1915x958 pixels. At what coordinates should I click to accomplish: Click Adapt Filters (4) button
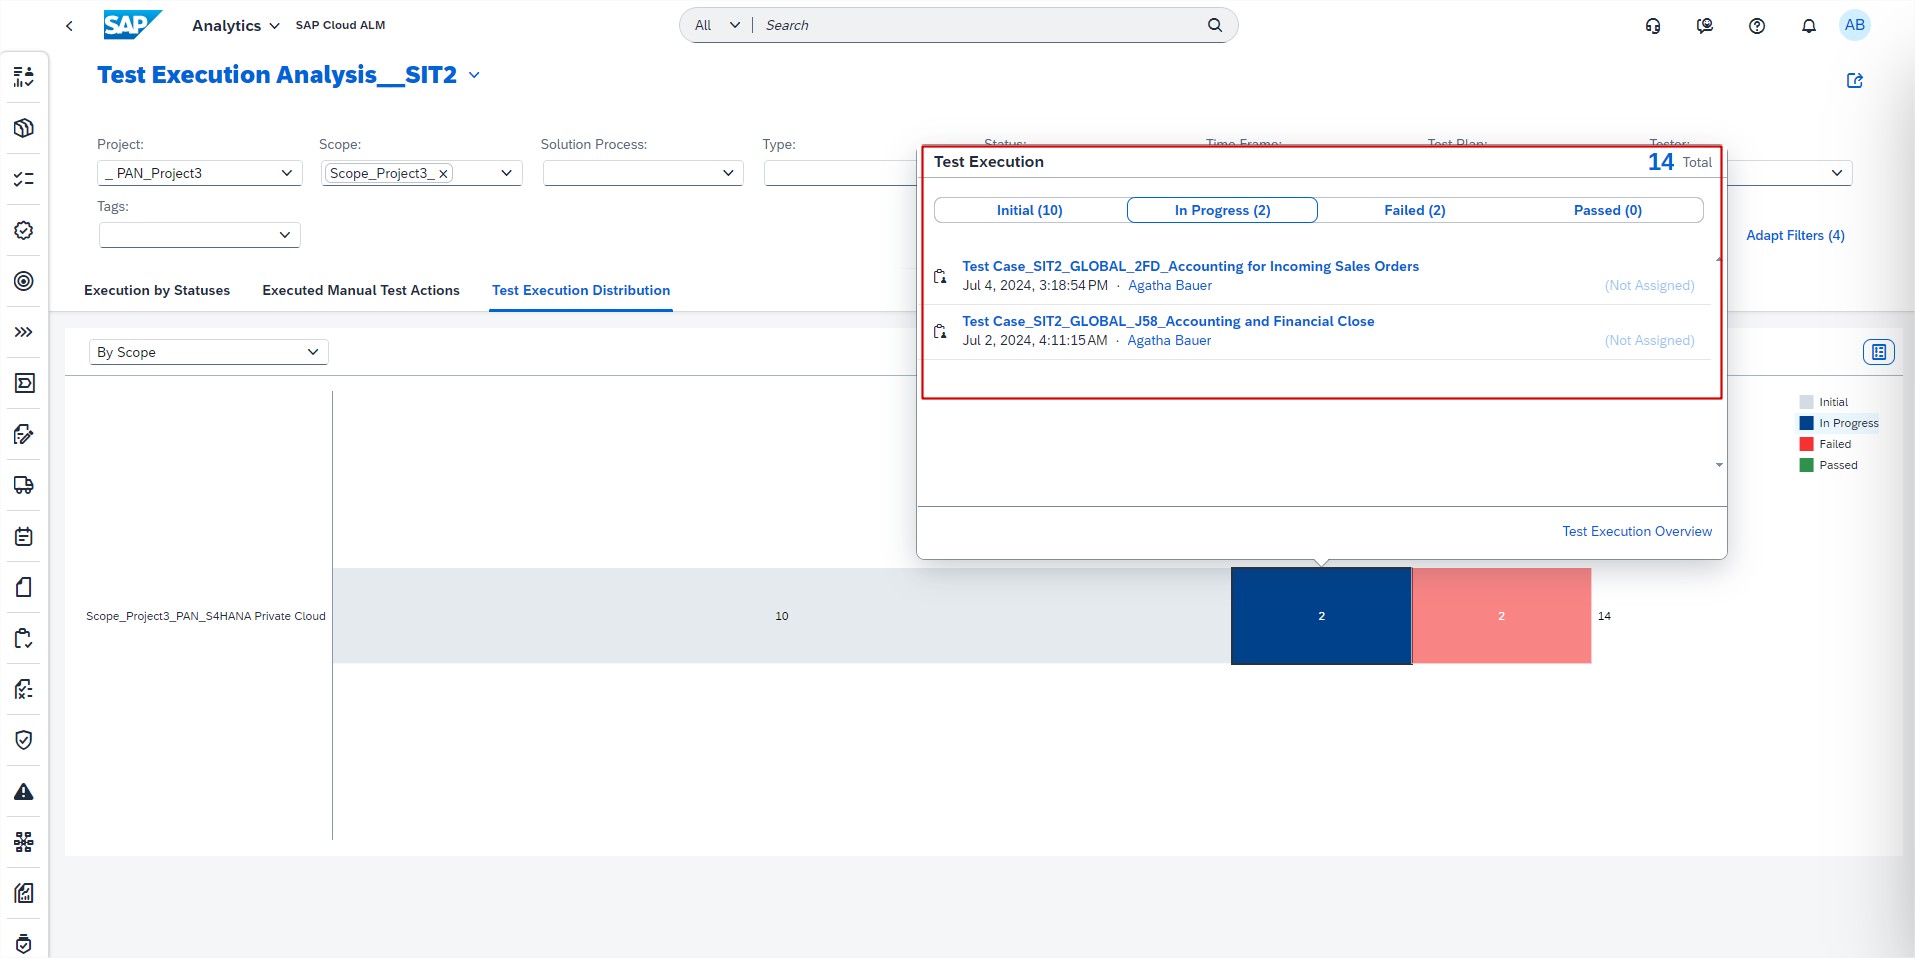[1795, 235]
